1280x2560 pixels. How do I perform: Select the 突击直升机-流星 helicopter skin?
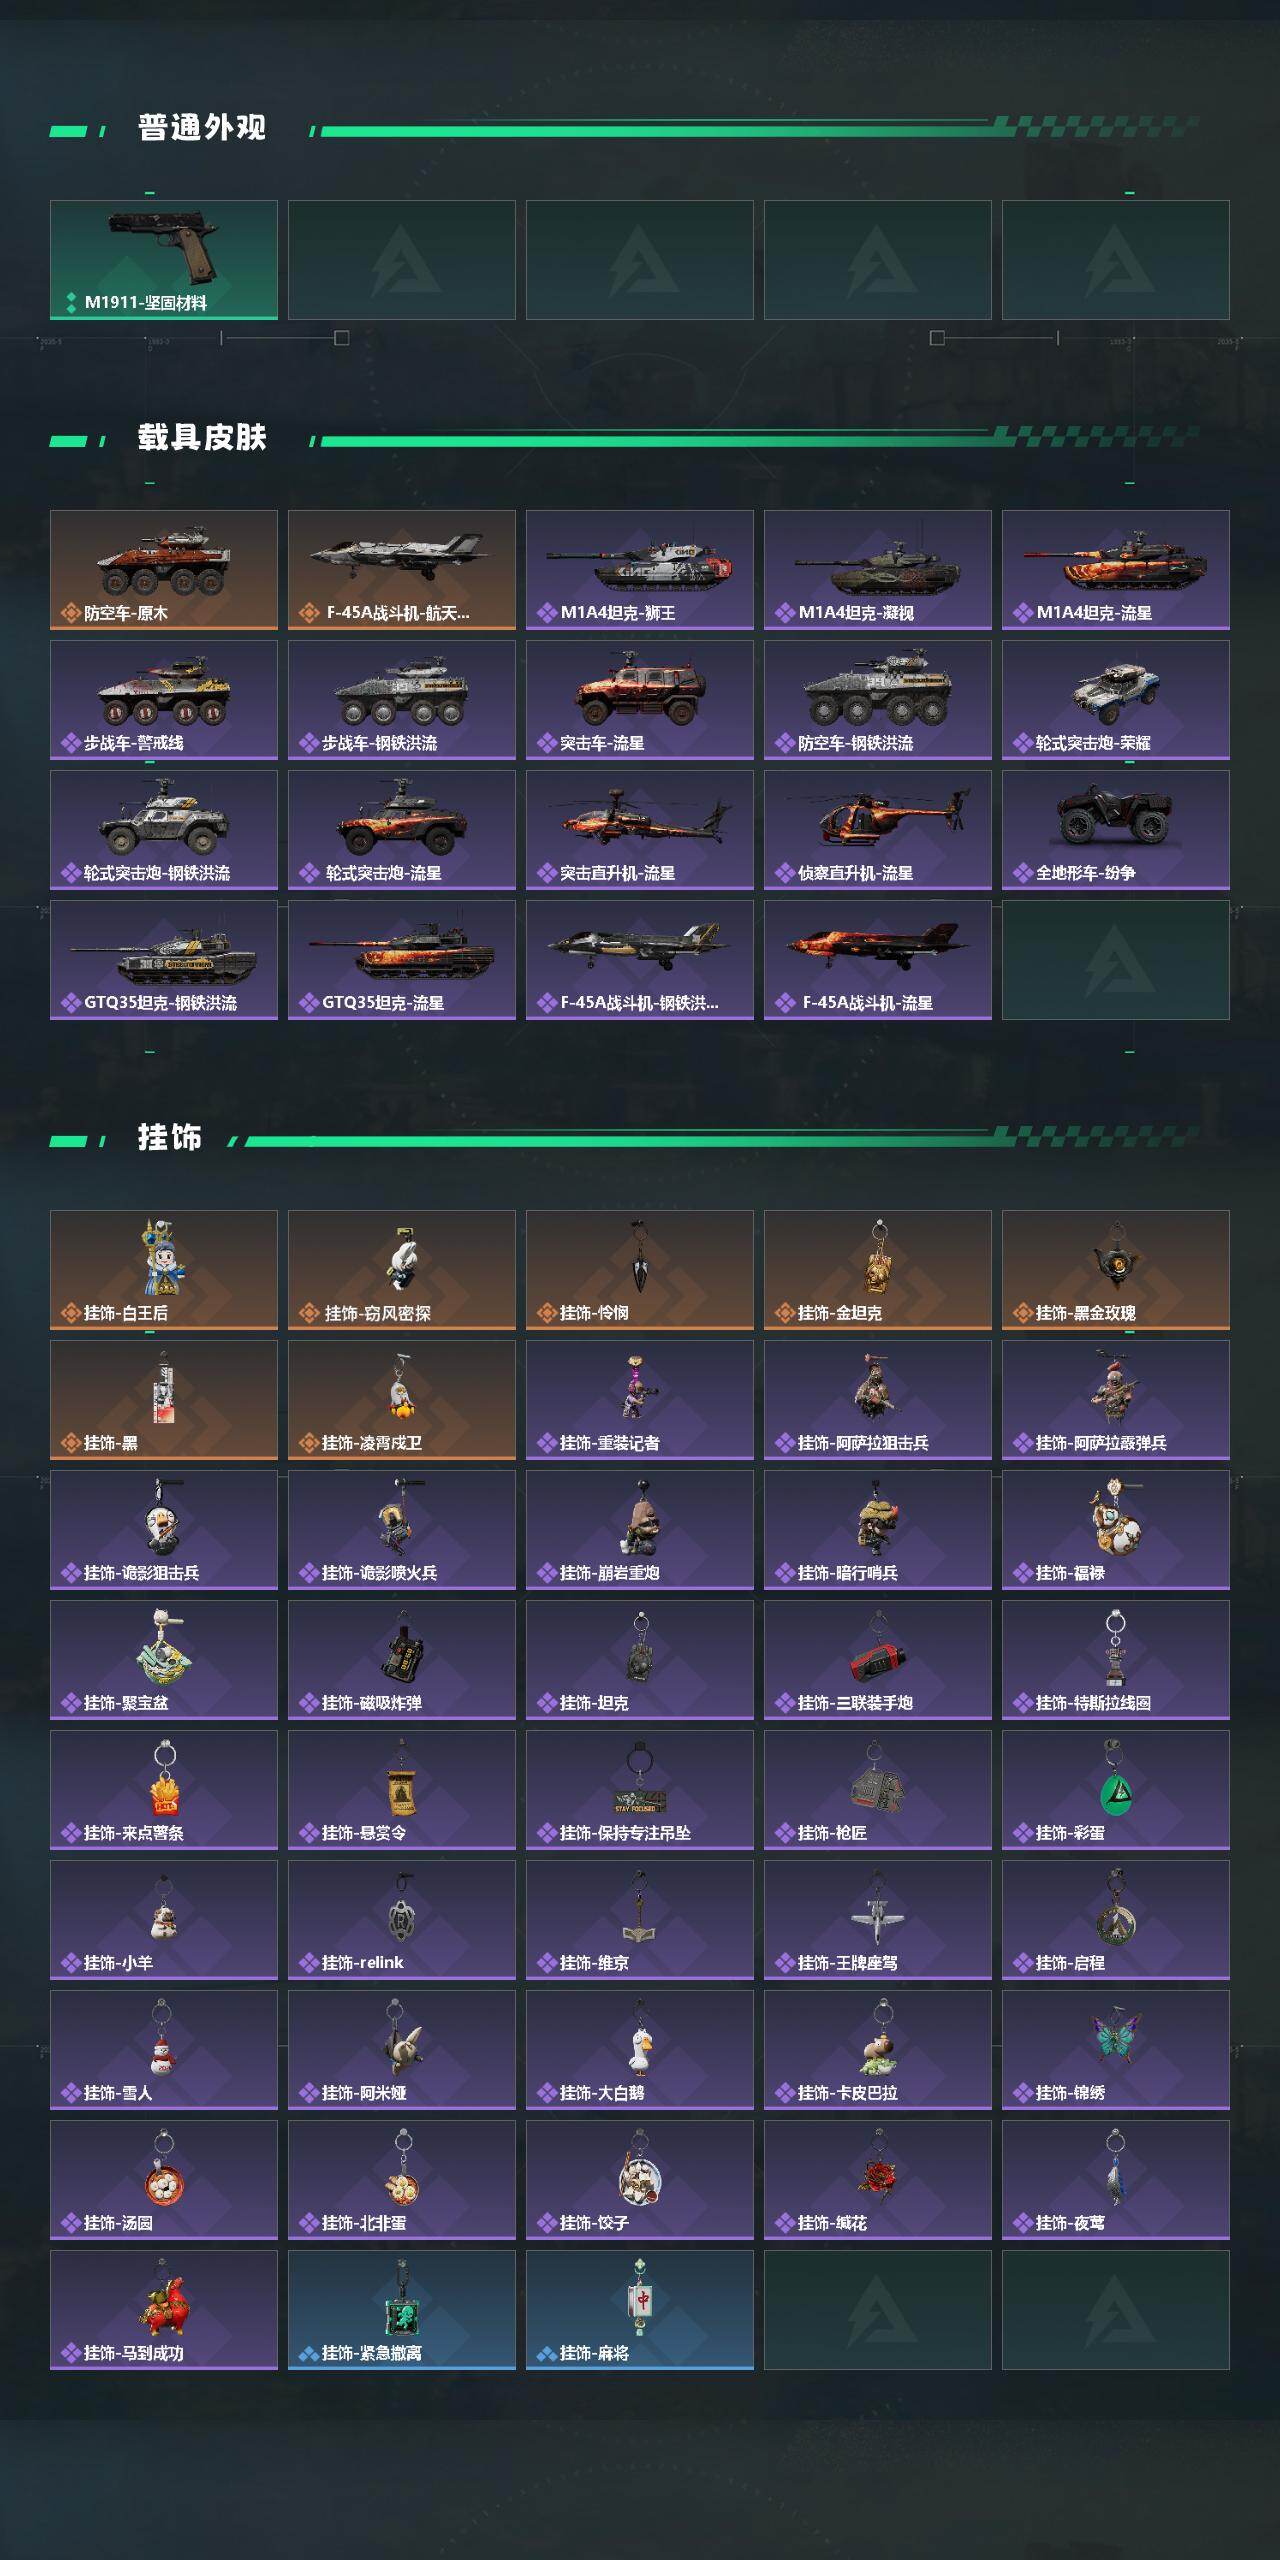[x=640, y=830]
